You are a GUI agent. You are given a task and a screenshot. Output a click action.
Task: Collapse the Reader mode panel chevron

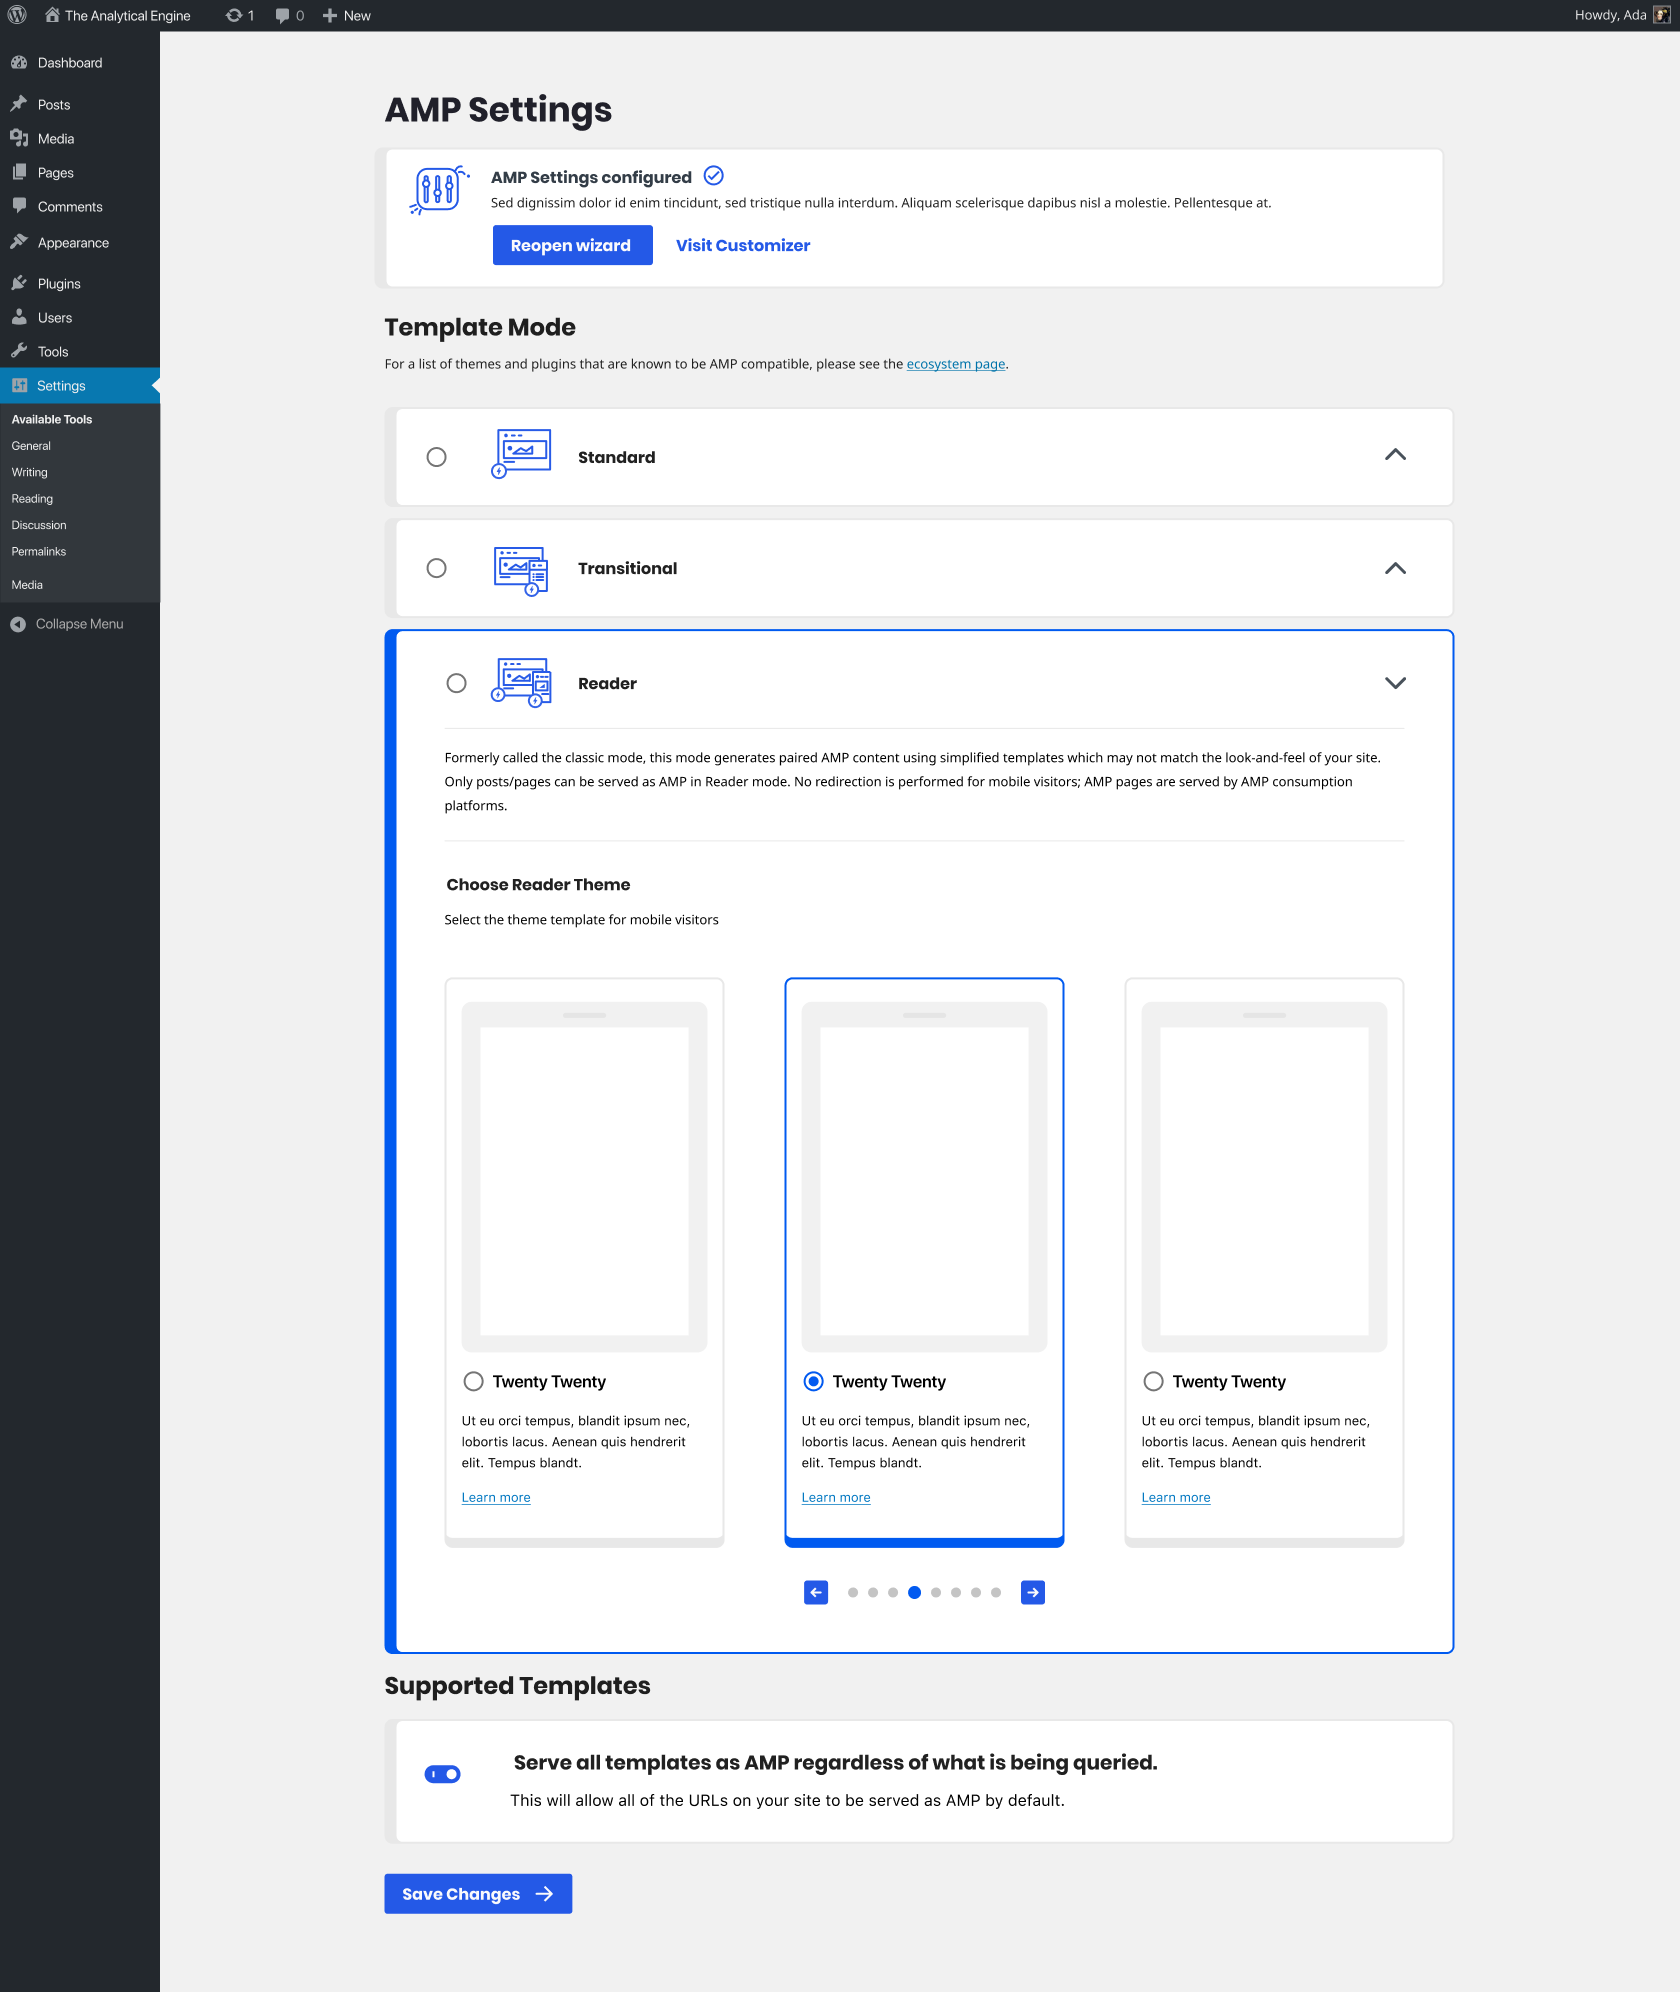[1395, 683]
